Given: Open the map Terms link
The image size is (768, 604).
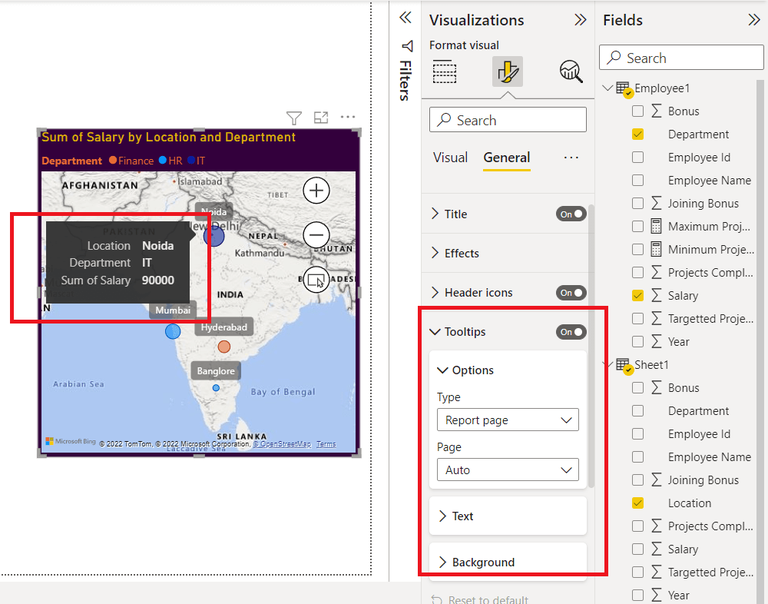Looking at the screenshot, I should [326, 444].
